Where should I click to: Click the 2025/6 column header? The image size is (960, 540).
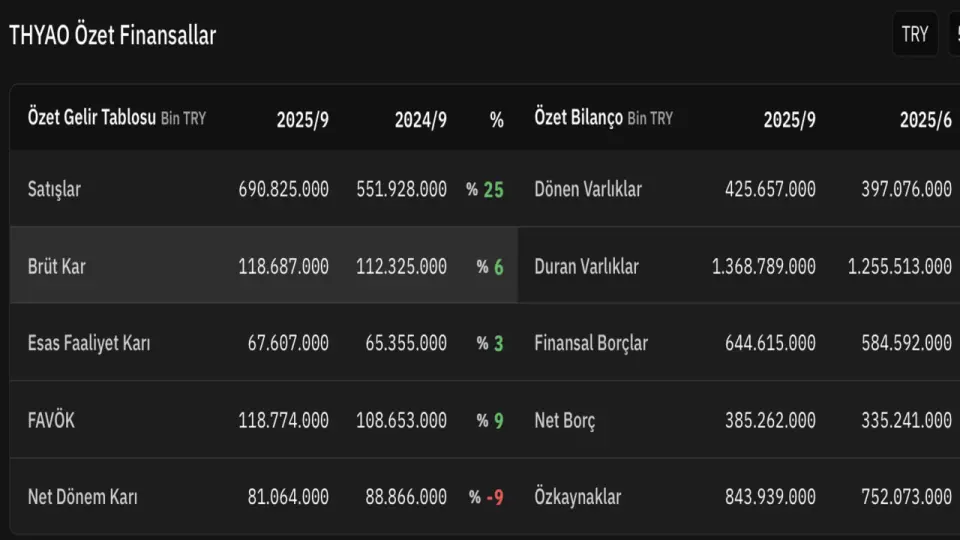pyautogui.click(x=925, y=120)
